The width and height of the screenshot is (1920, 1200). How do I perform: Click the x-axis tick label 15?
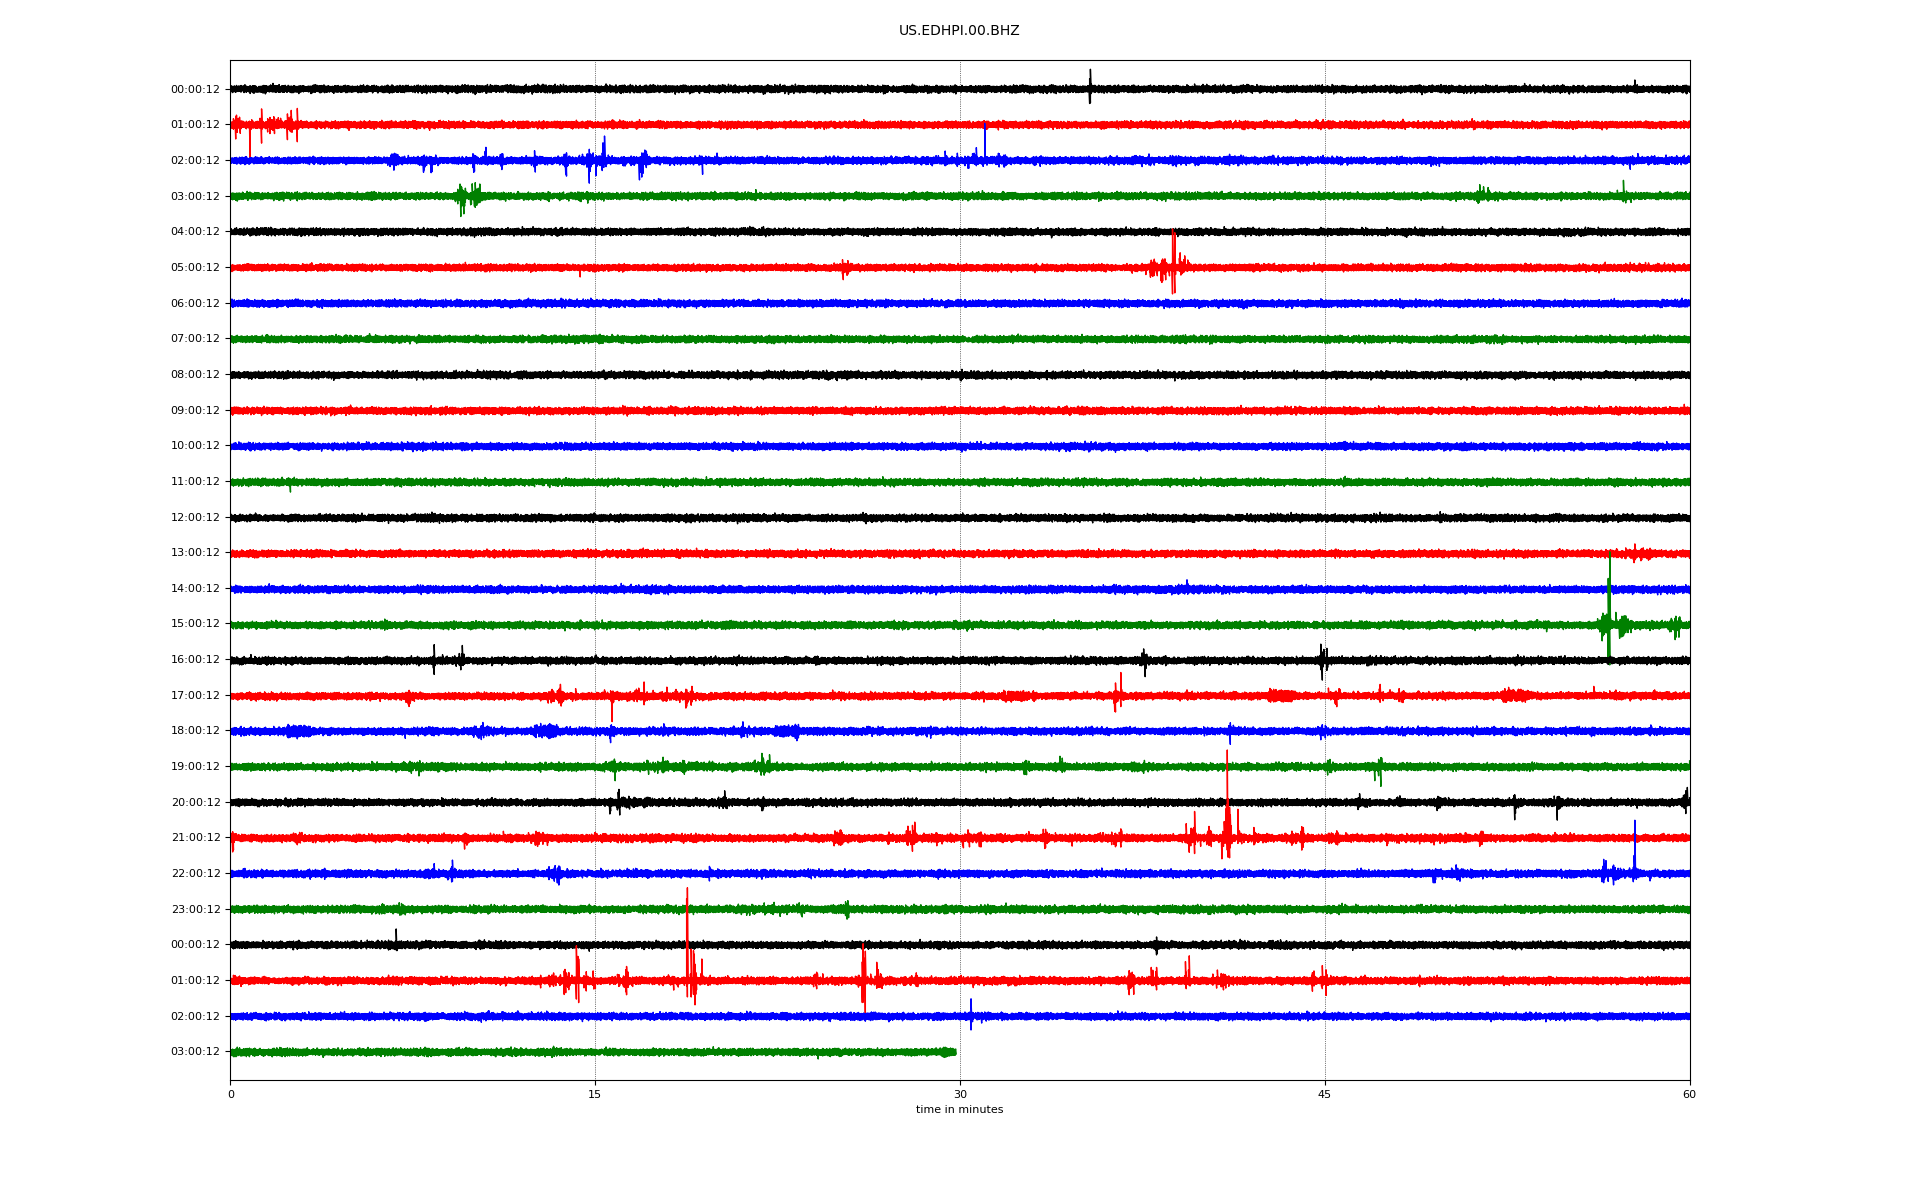coord(595,1095)
